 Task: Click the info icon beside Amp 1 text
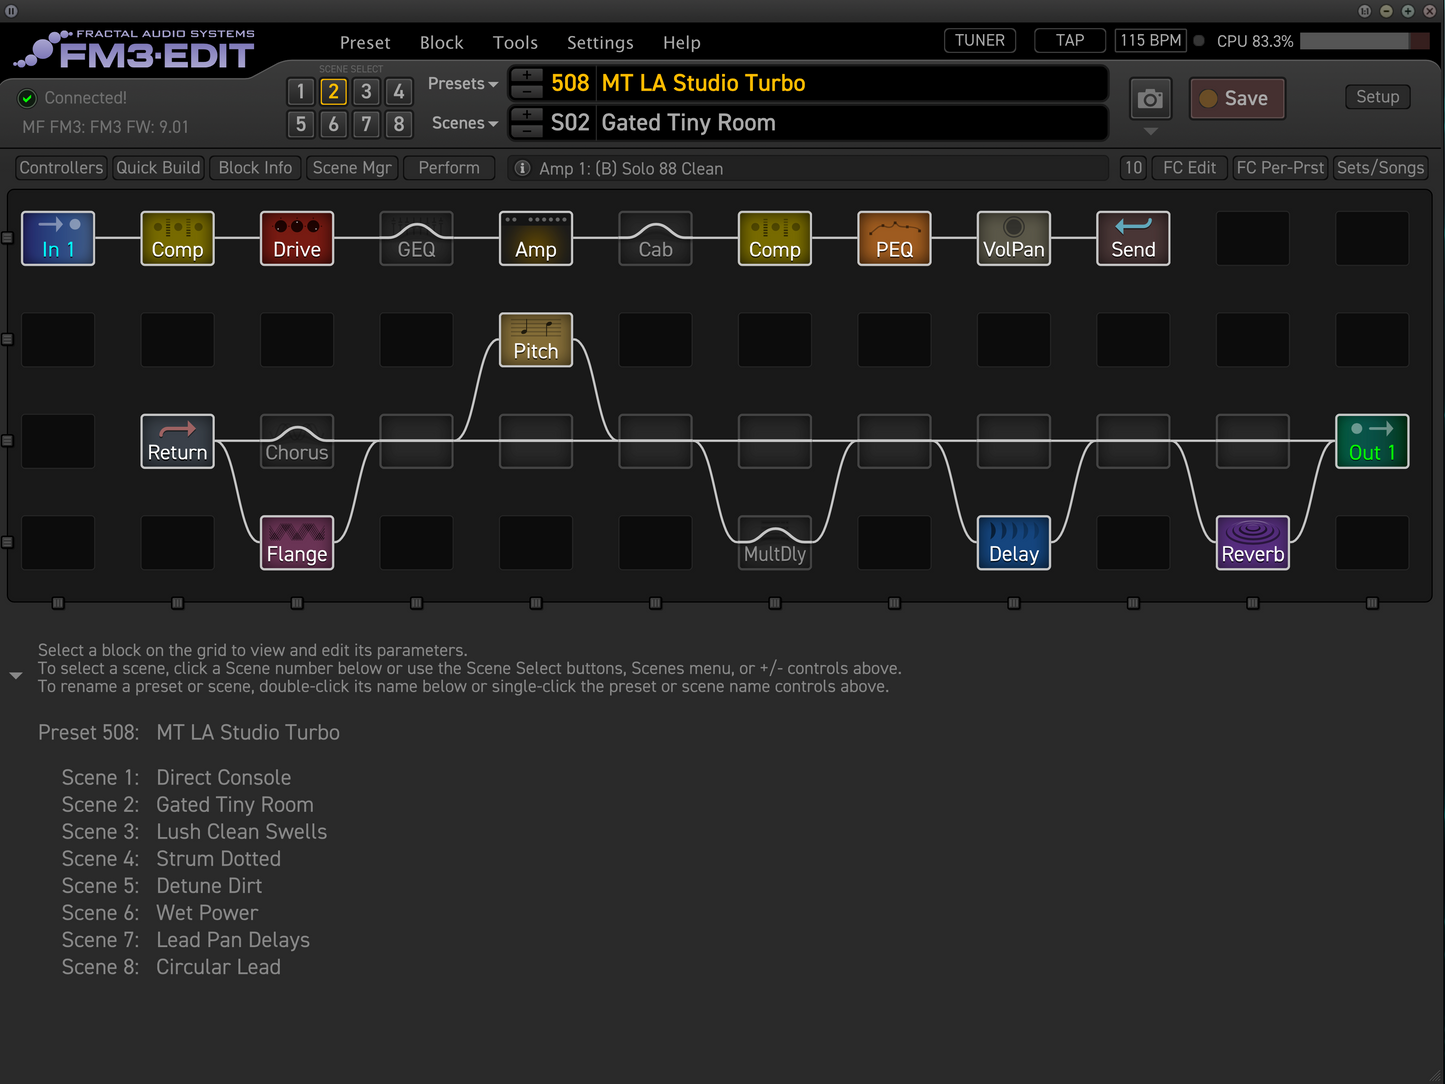[522, 168]
